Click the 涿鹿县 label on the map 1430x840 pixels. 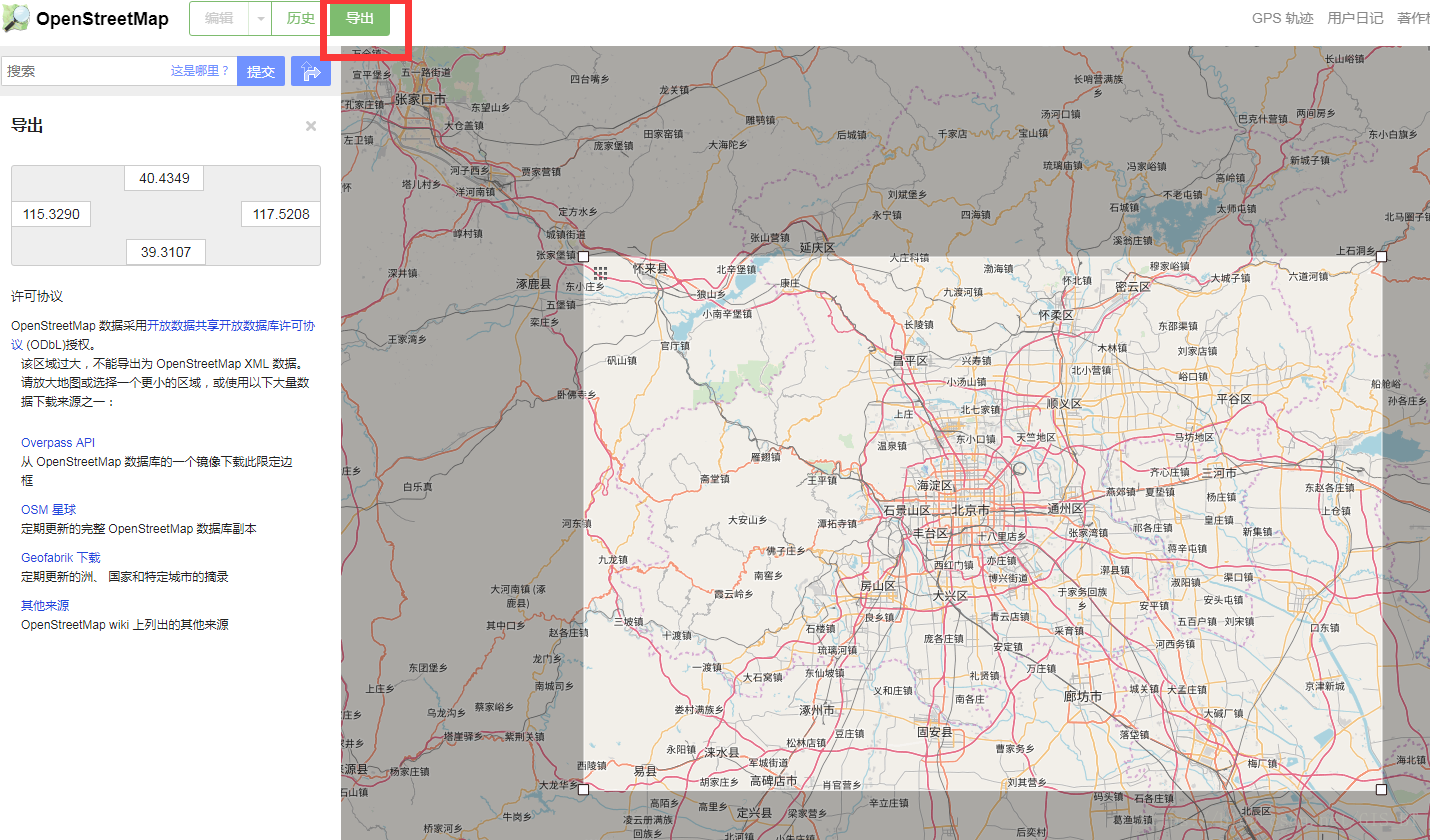coord(533,285)
